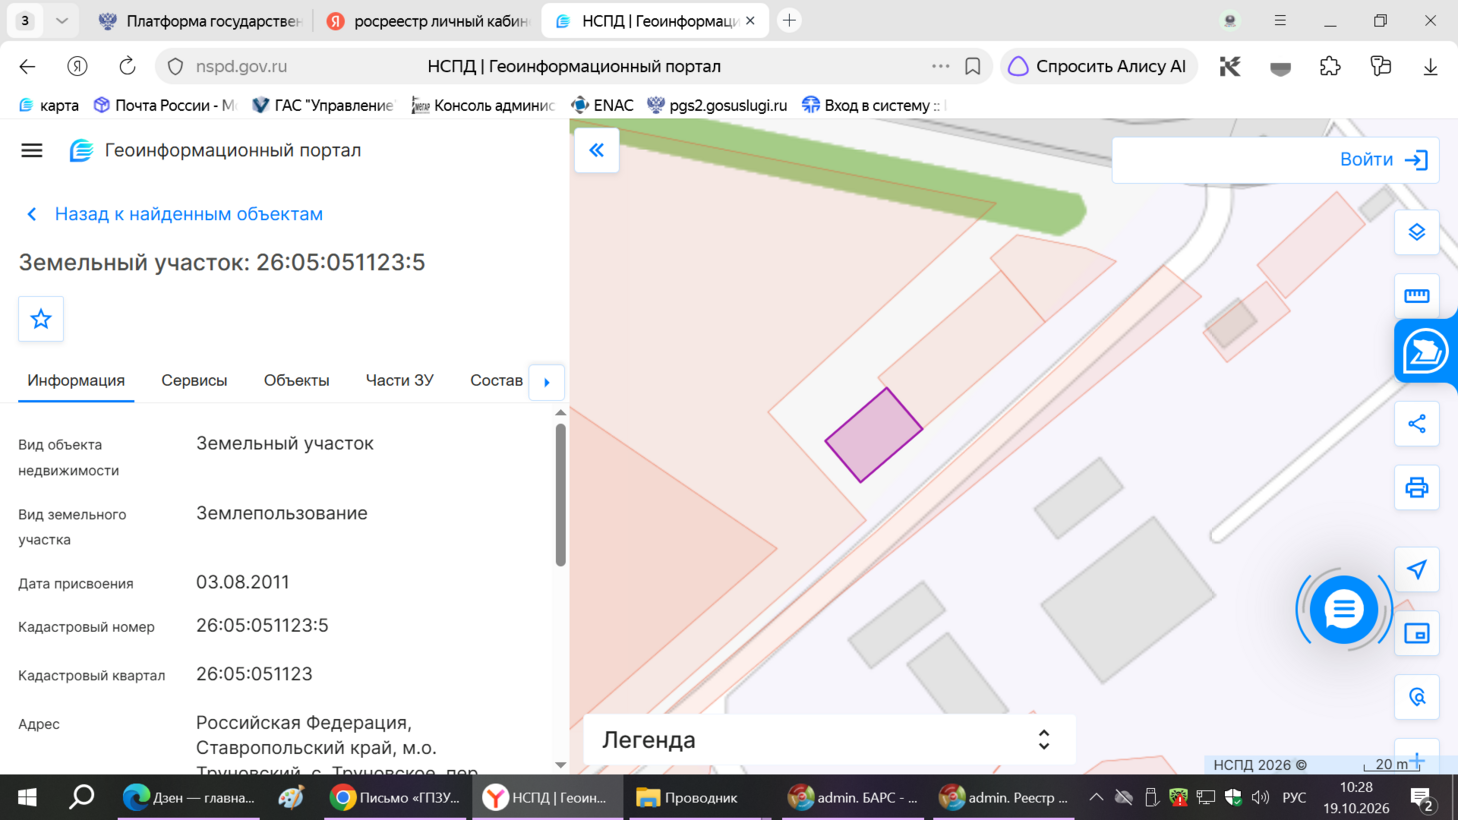Click the Войти login button

click(x=1384, y=160)
